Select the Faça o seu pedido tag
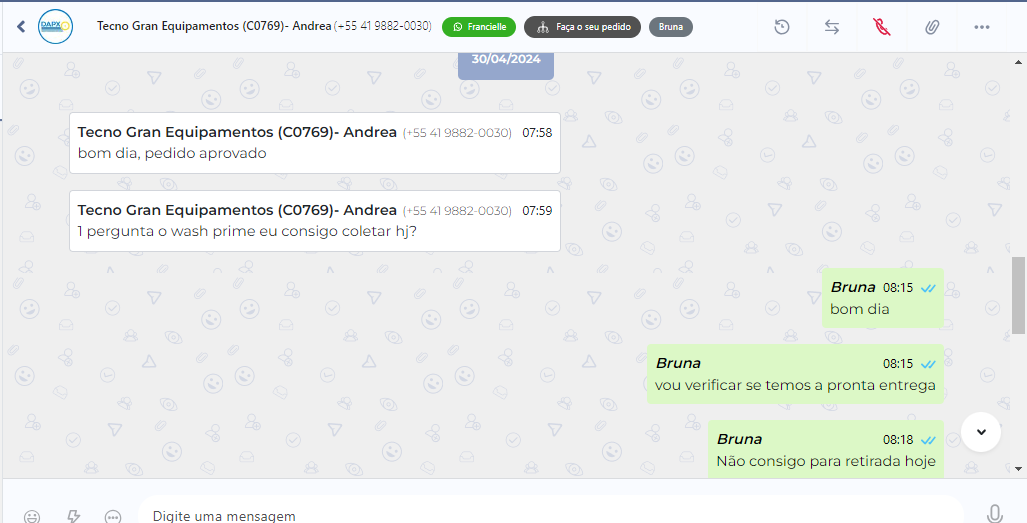 tap(582, 27)
